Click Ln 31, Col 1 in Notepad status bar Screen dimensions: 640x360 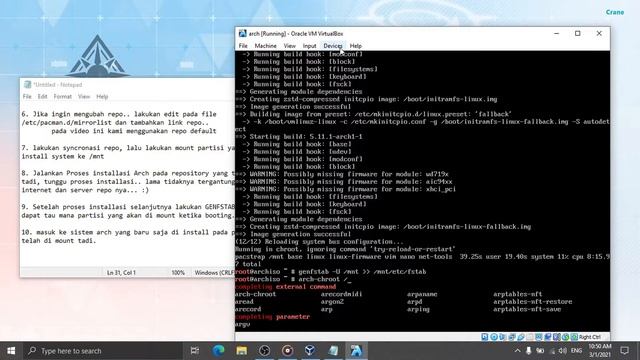[121, 272]
